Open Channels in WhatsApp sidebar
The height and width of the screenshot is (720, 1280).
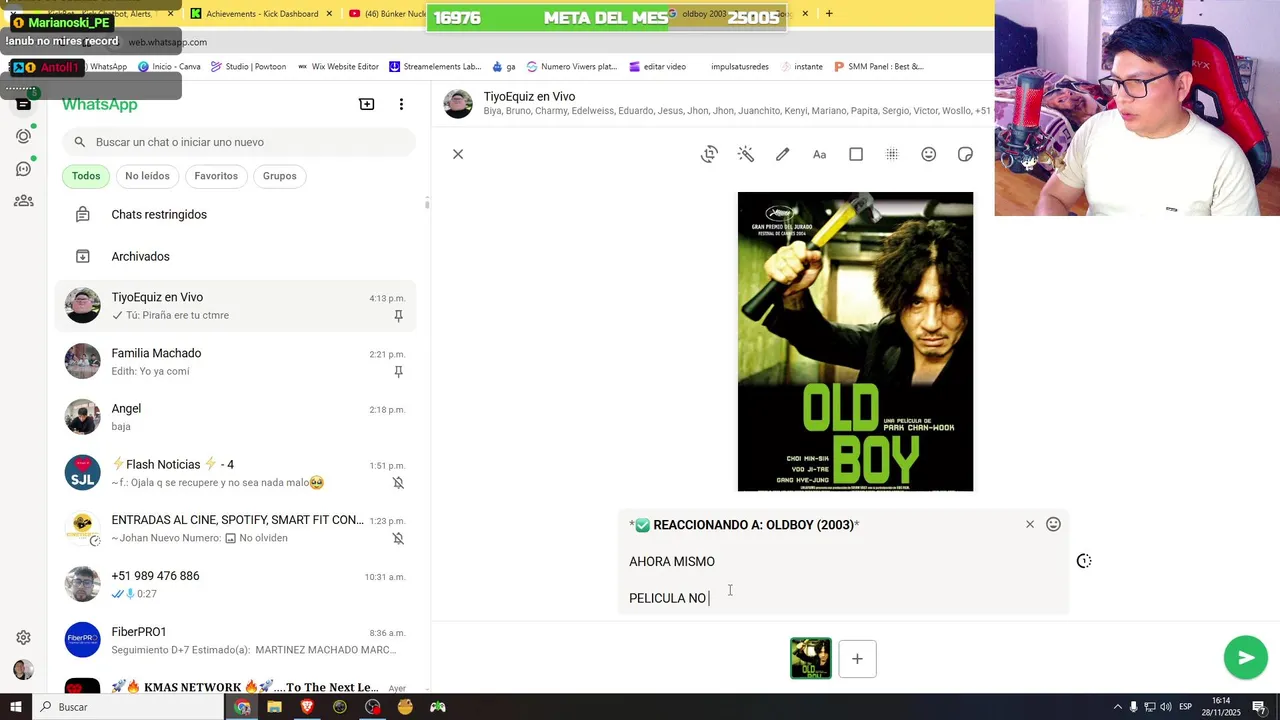[24, 168]
